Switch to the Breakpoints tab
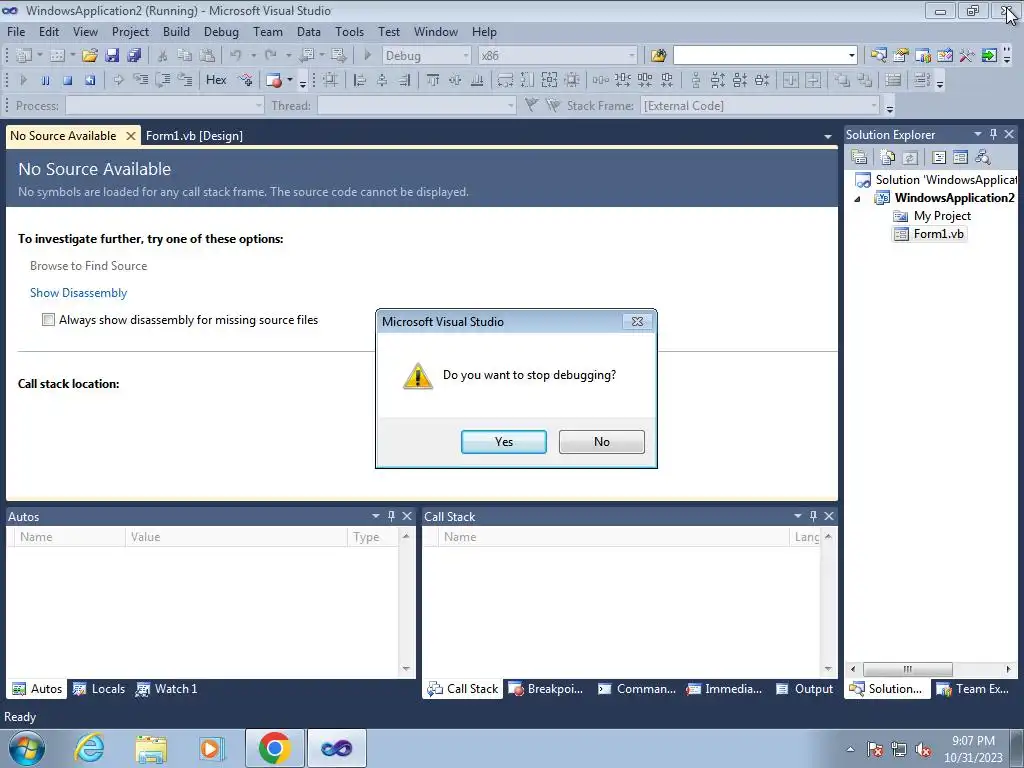This screenshot has height=768, width=1024. coord(546,689)
